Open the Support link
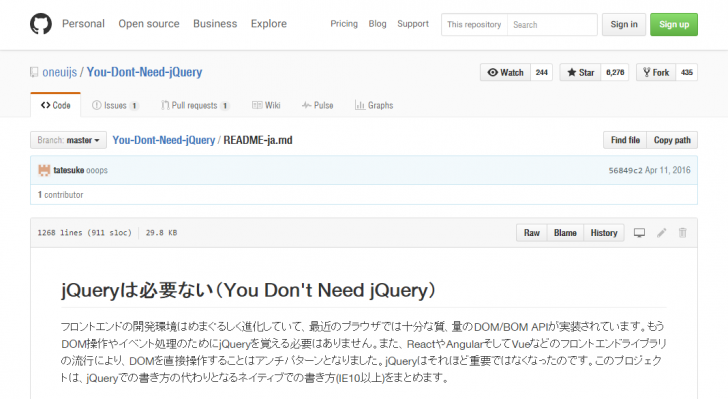 coord(413,24)
